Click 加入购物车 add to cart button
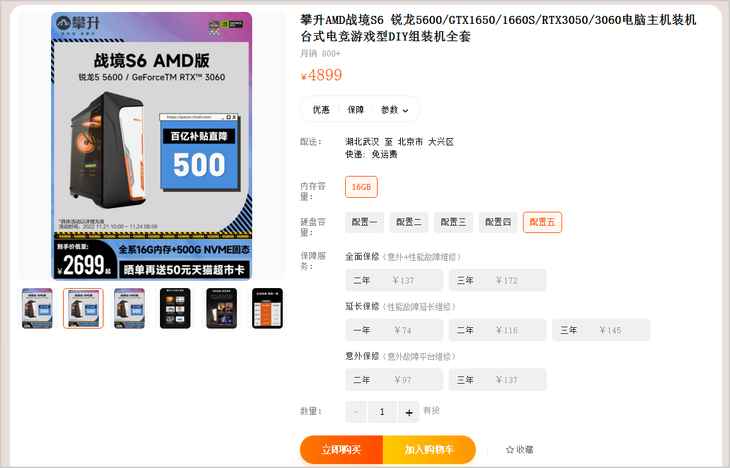Image resolution: width=730 pixels, height=468 pixels. pyautogui.click(x=429, y=449)
